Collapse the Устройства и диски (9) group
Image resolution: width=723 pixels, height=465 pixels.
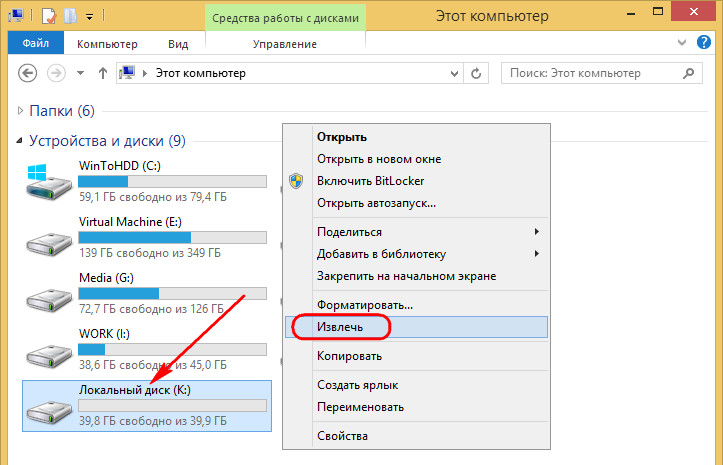19,141
